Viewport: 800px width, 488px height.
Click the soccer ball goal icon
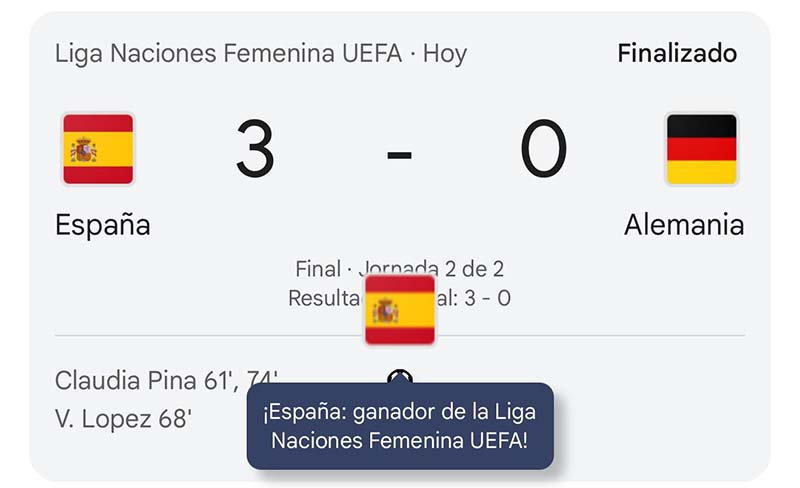[x=401, y=377]
